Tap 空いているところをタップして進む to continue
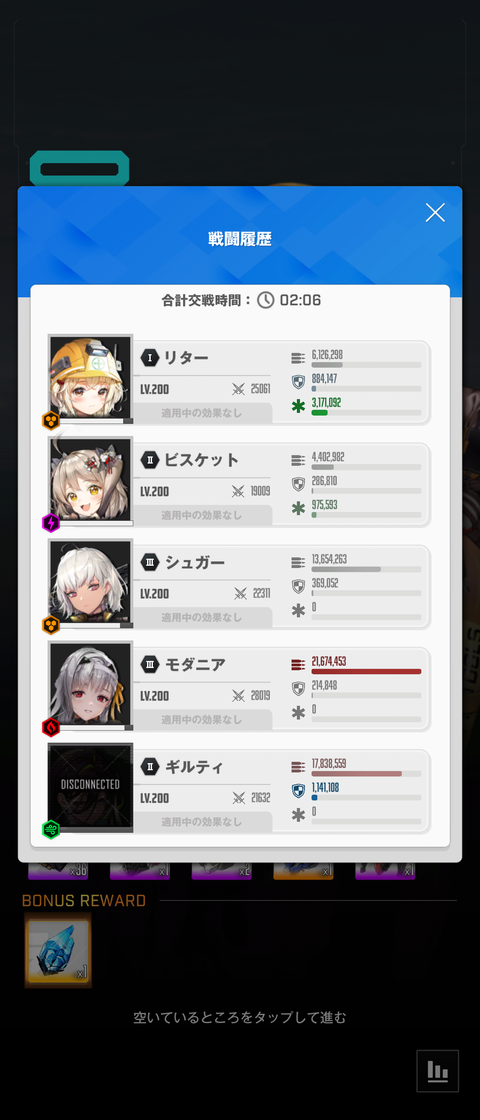480x1120 pixels. [x=240, y=1017]
